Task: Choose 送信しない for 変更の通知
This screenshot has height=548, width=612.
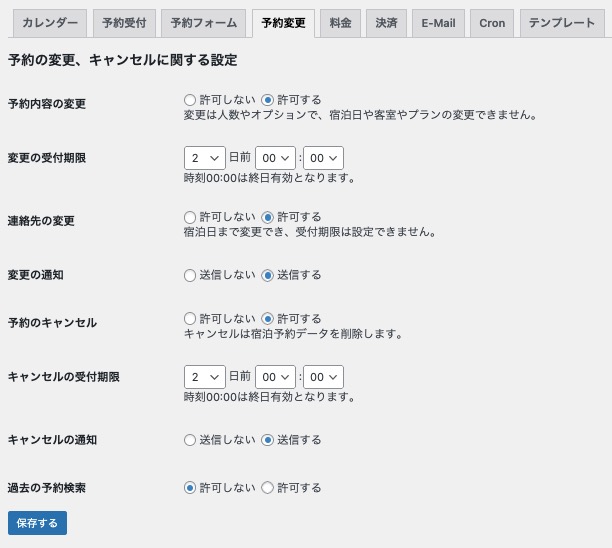Action: [x=190, y=276]
